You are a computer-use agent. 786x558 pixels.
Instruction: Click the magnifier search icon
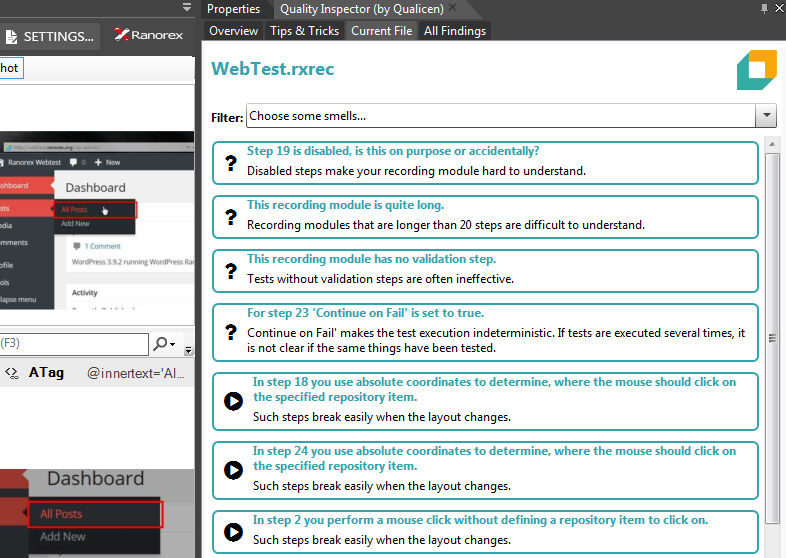160,344
